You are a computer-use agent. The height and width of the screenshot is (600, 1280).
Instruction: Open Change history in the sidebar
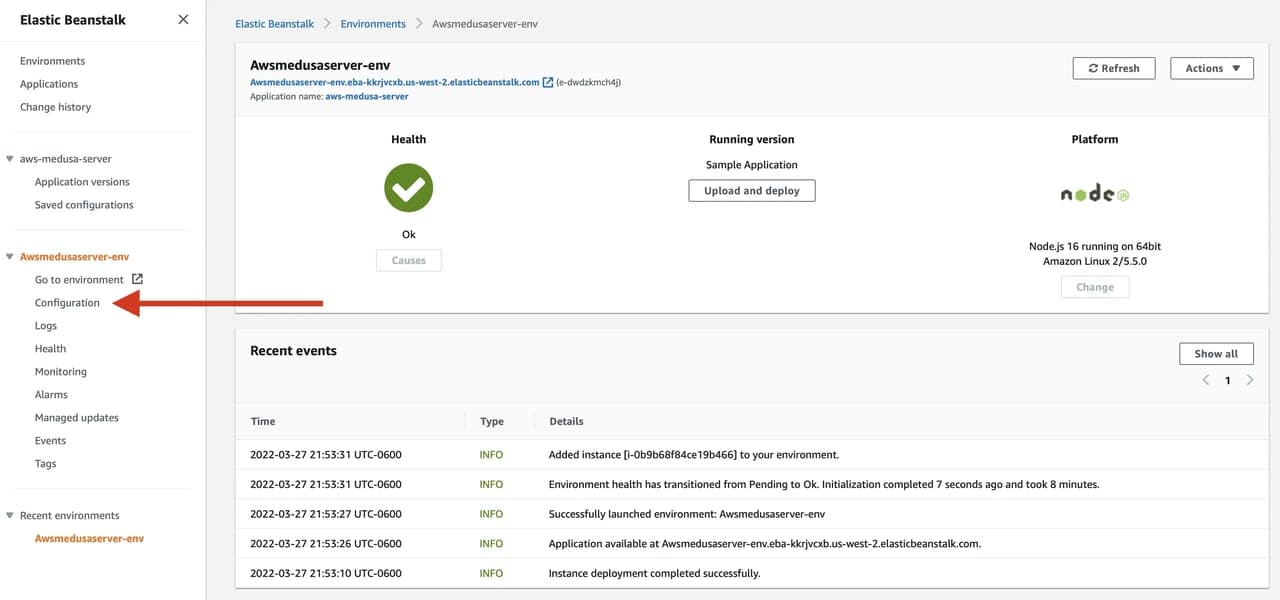point(55,107)
